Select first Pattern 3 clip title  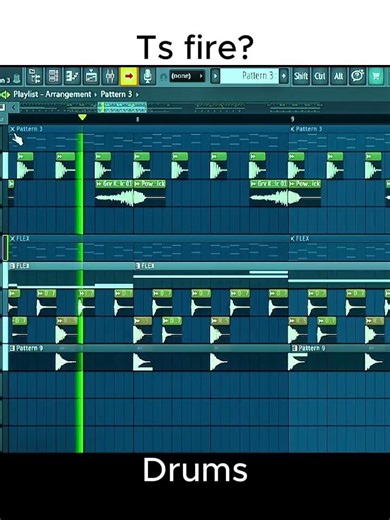pyautogui.click(x=29, y=129)
